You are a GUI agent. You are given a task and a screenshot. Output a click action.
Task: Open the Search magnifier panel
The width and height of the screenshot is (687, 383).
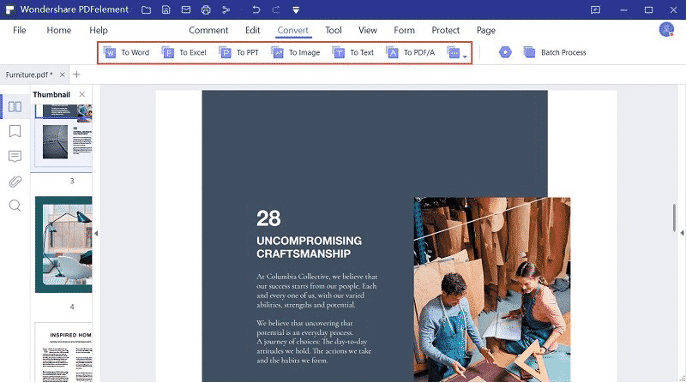coord(15,206)
